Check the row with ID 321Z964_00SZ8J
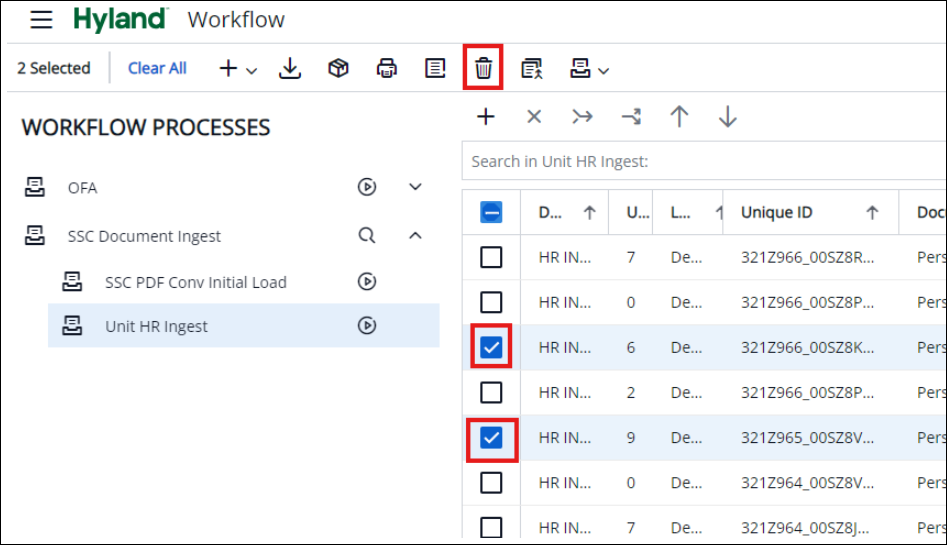Viewport: 947px width, 545px height. [x=491, y=527]
